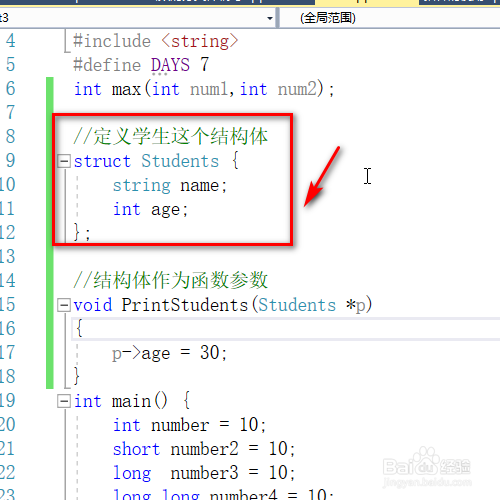Click 'main' in the int main() line
This screenshot has width=500, height=500.
coord(131,401)
